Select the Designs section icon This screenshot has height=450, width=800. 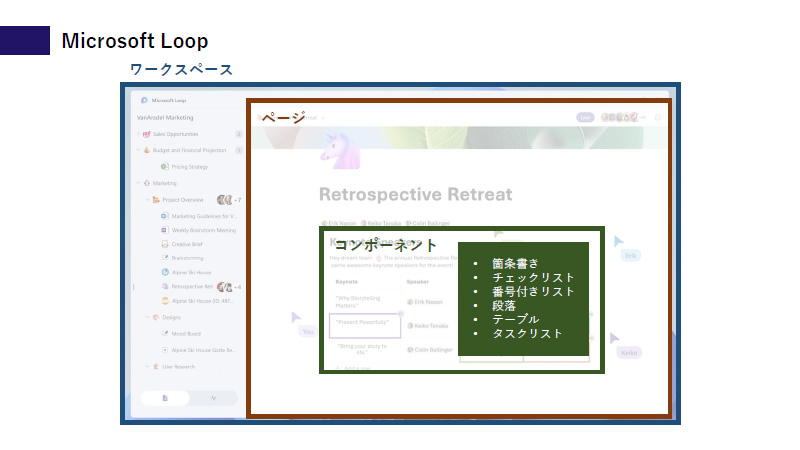156,317
